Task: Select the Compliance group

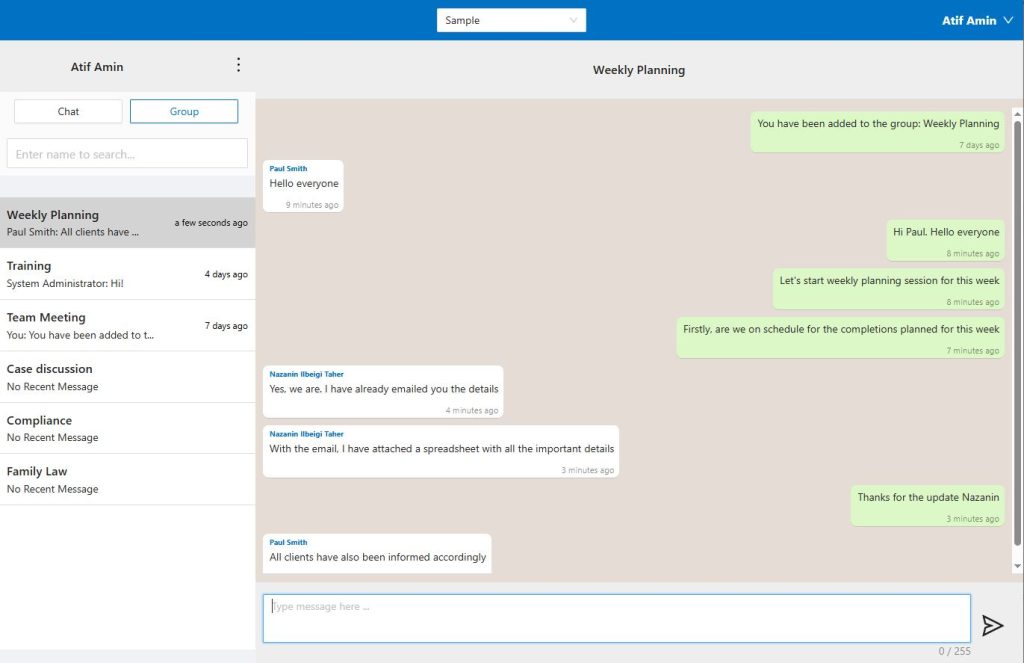Action: point(127,428)
